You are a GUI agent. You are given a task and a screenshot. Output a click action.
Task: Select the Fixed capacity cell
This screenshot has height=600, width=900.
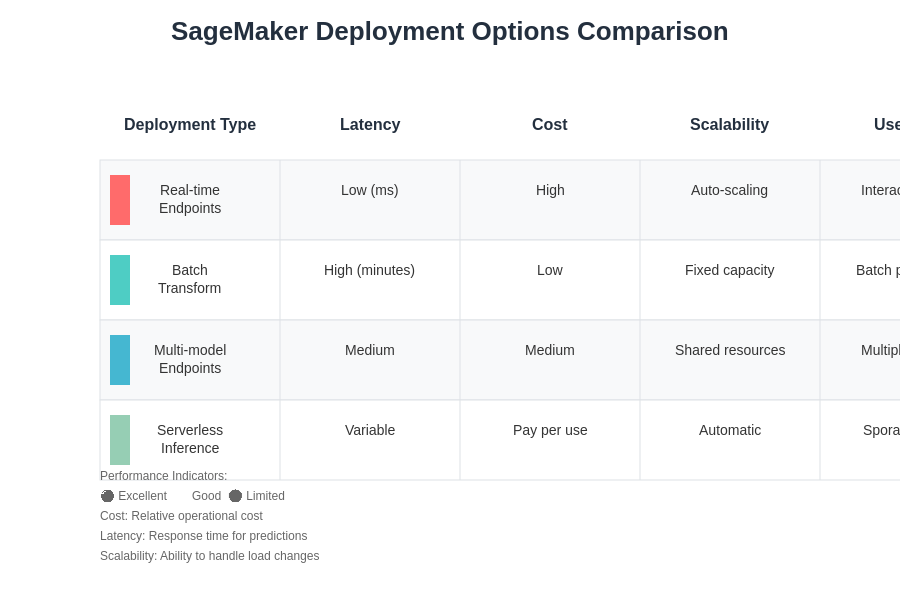point(729,270)
